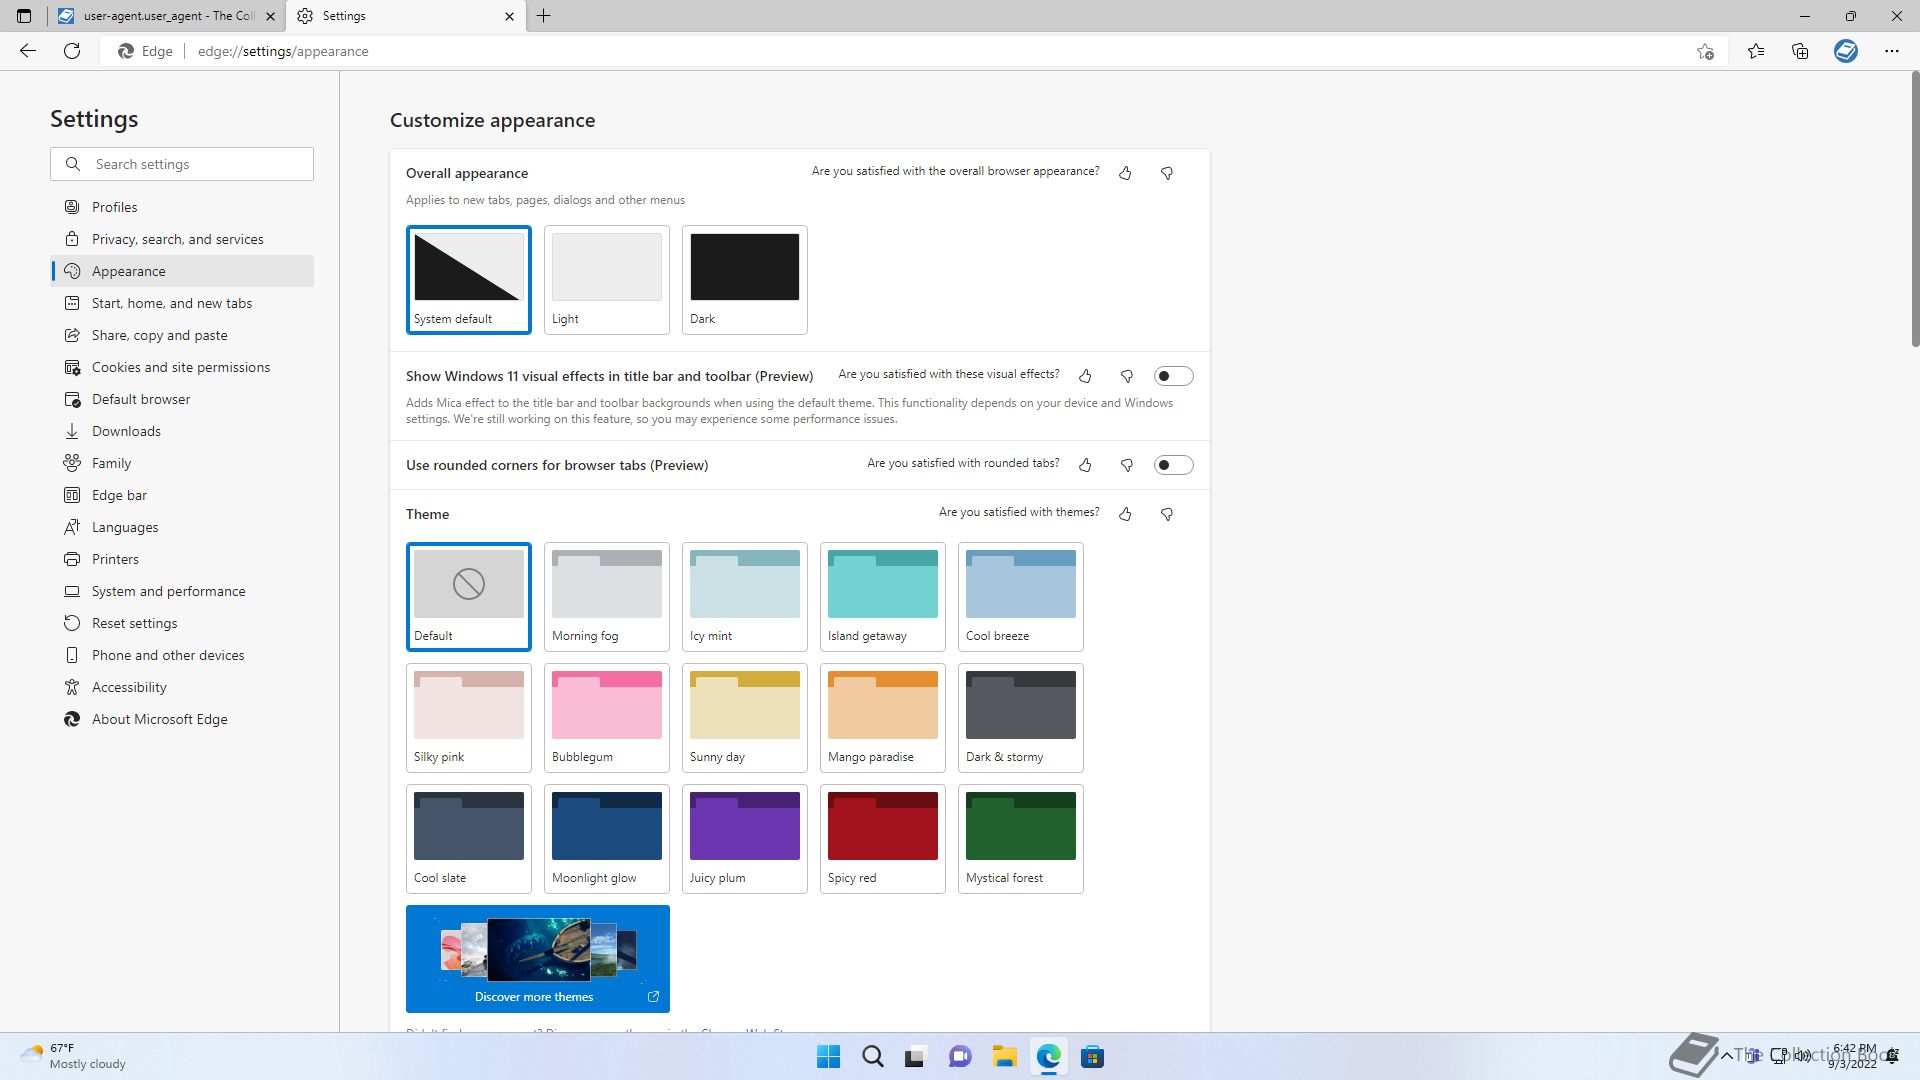The height and width of the screenshot is (1080, 1920).
Task: Select Spicy red theme
Action: pos(883,839)
